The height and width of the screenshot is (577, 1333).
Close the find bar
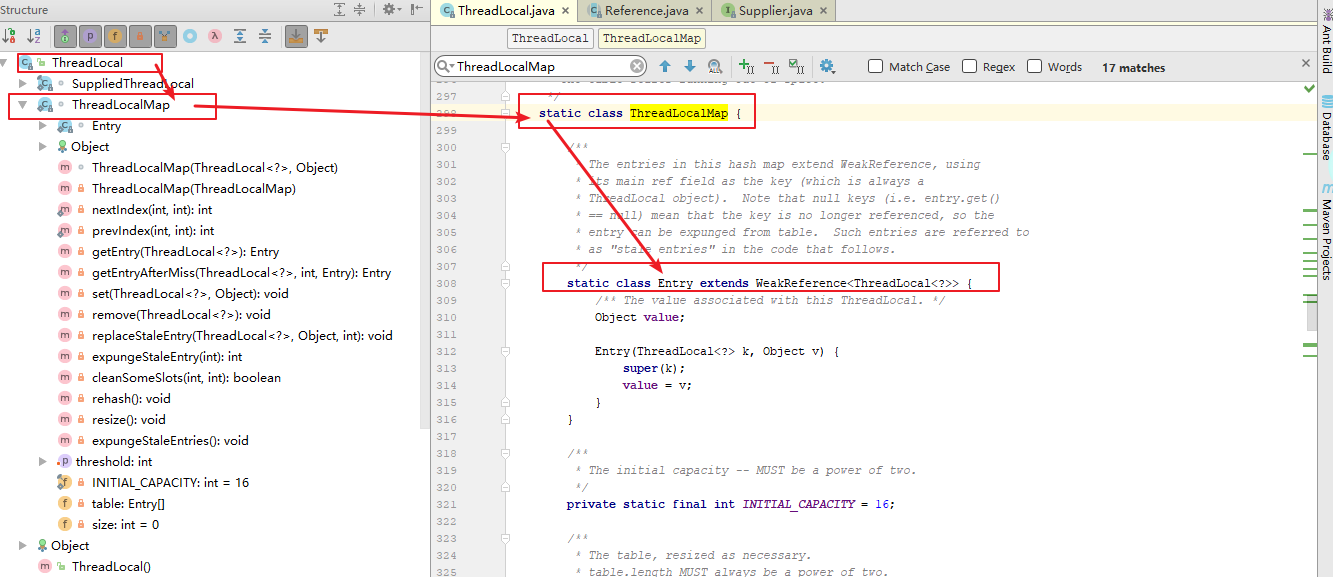point(1305,63)
